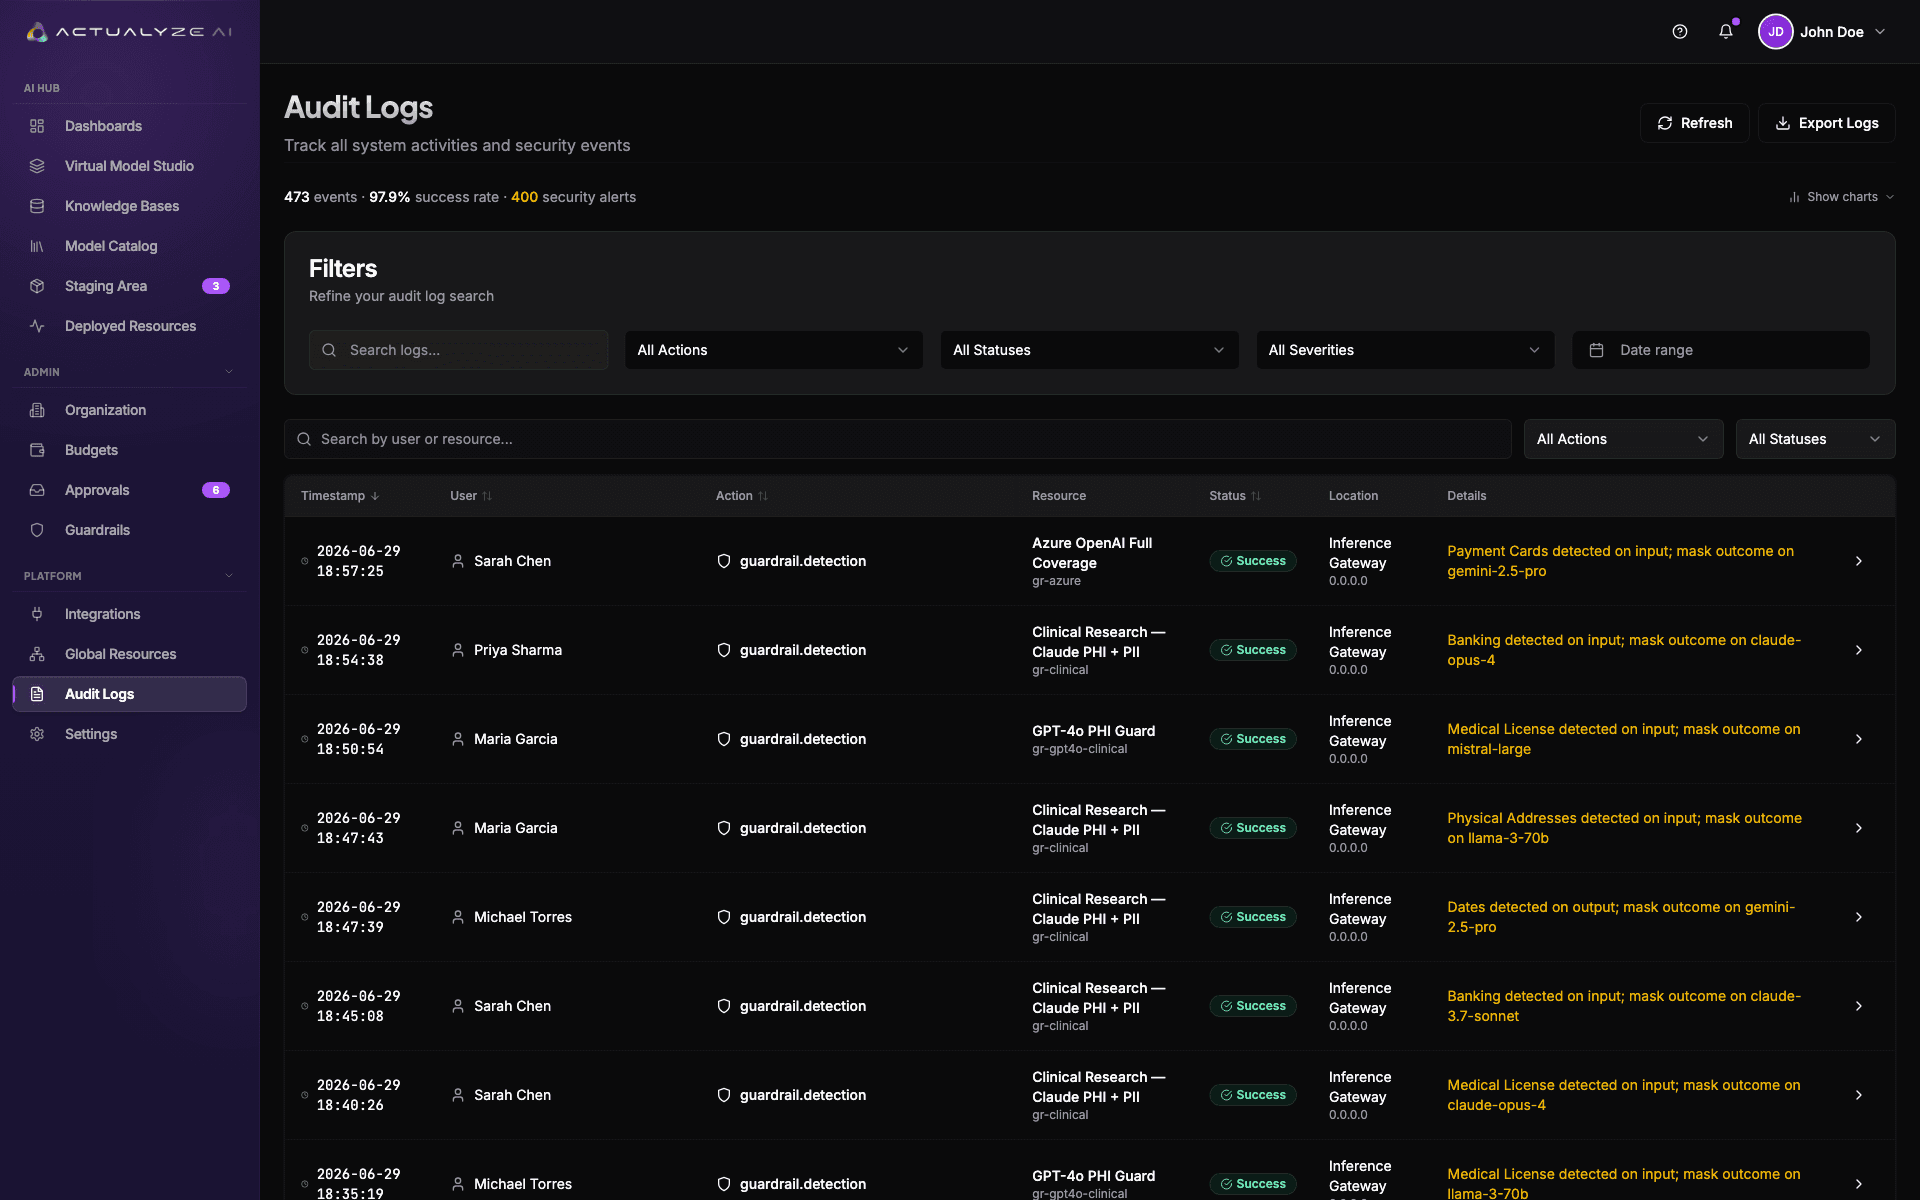
Task: Click the Deployed Resources activity icon
Action: (37, 326)
